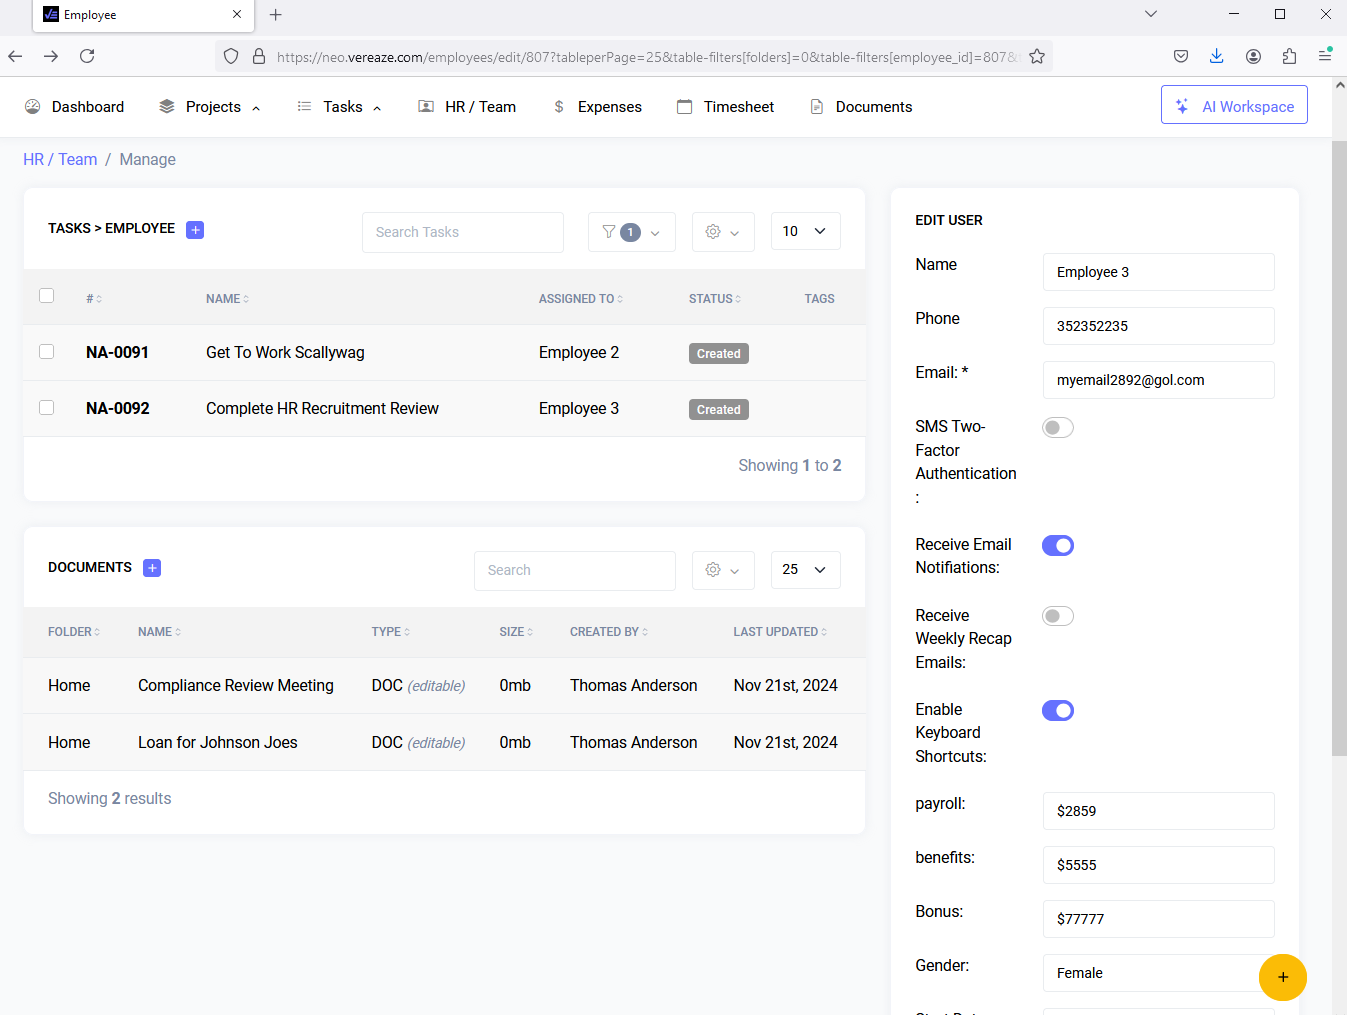1347x1015 pixels.
Task: Click the AI Workspace button
Action: pyautogui.click(x=1234, y=104)
